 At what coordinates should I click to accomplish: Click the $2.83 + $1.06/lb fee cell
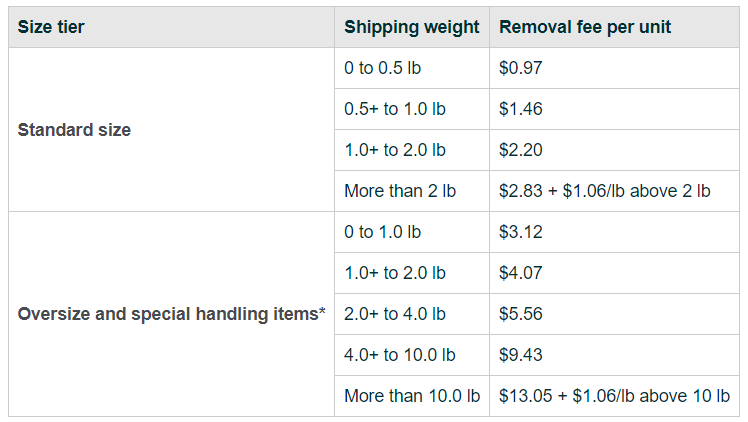click(604, 191)
